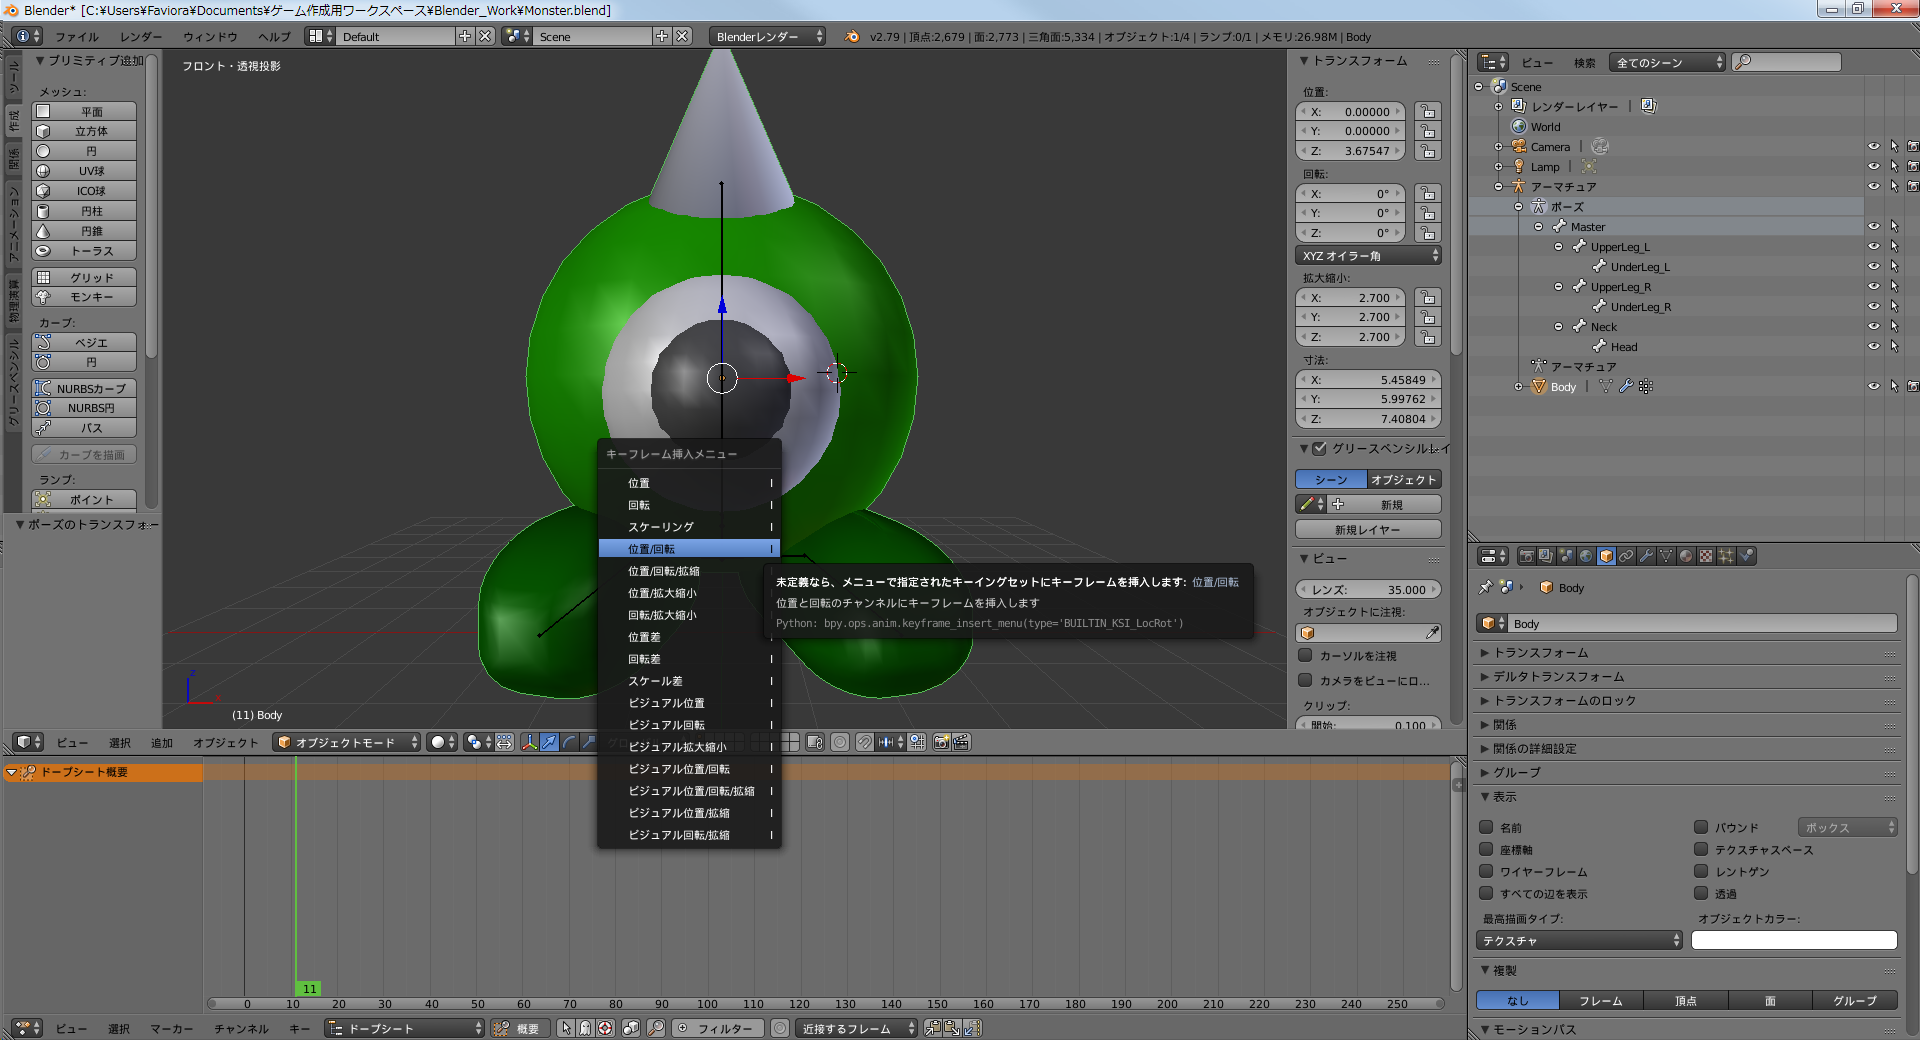This screenshot has width=1920, height=1040.
Task: Select 'スケーリング' in keyframe insert menu
Action: [689, 527]
